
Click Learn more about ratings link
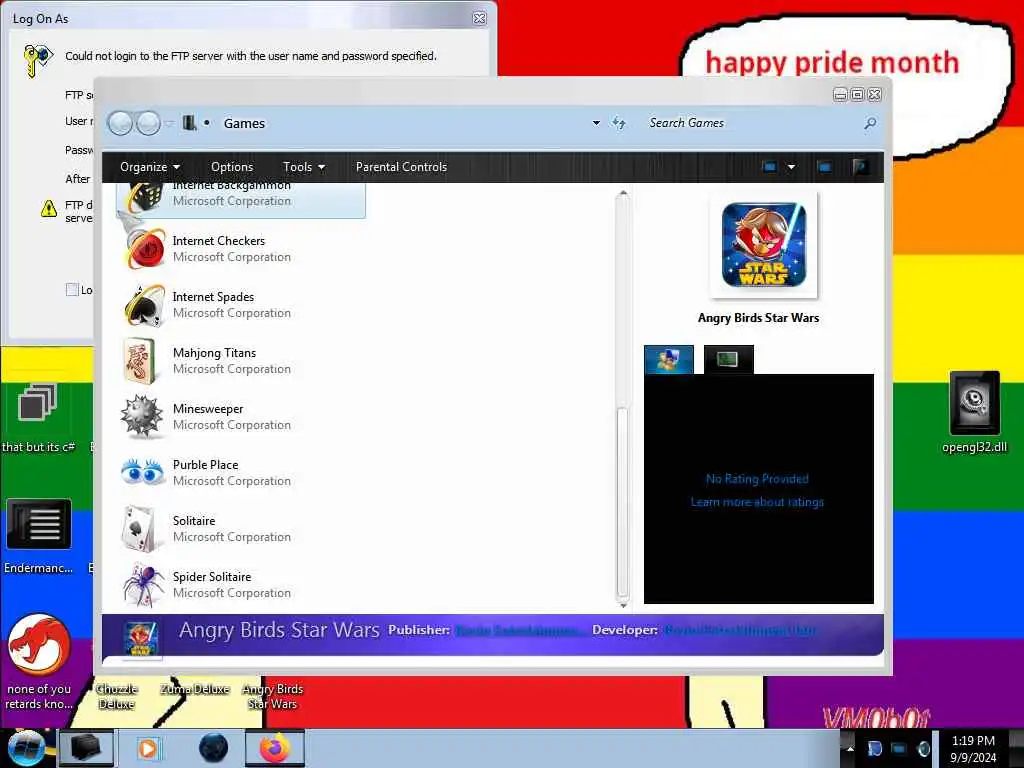(757, 502)
